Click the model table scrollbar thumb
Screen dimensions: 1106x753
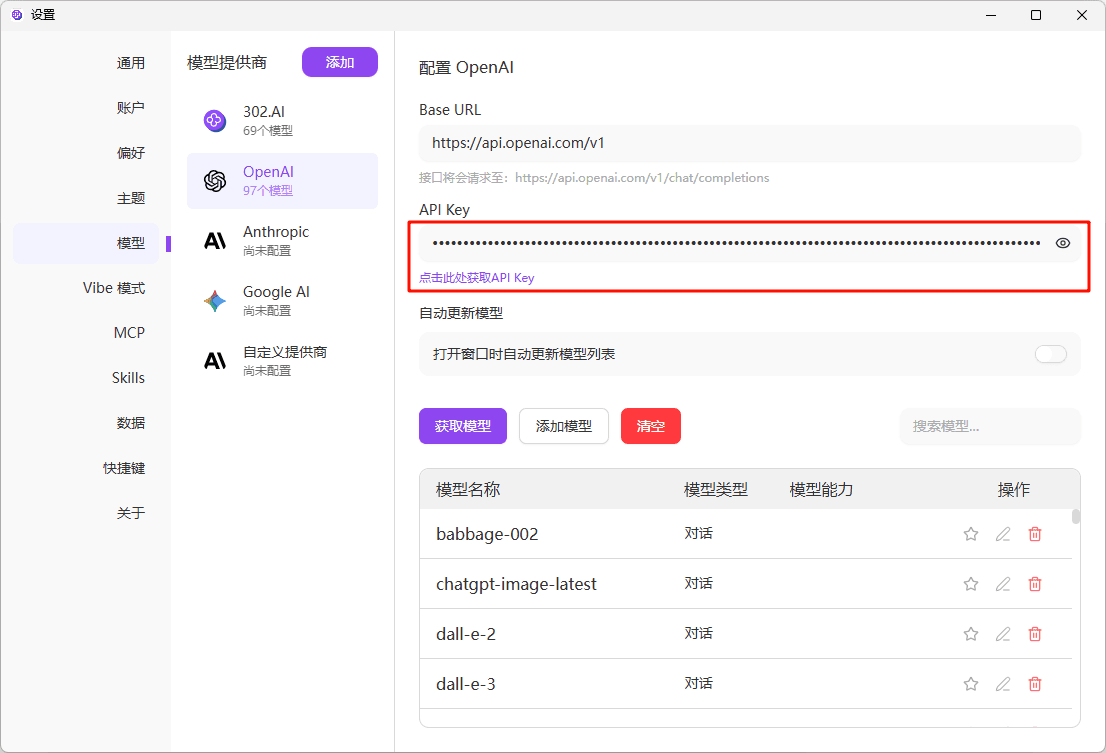[x=1076, y=517]
